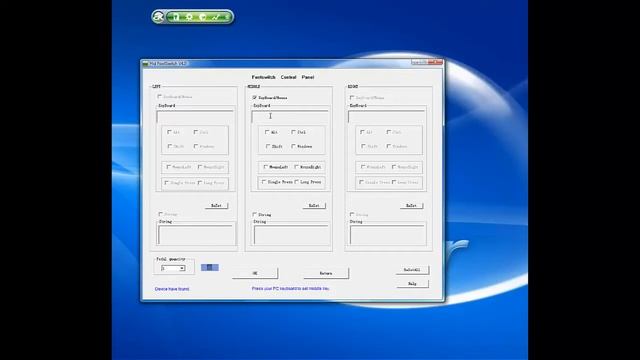Click the Return button
Viewport: 640px width, 360px height.
pos(326,273)
